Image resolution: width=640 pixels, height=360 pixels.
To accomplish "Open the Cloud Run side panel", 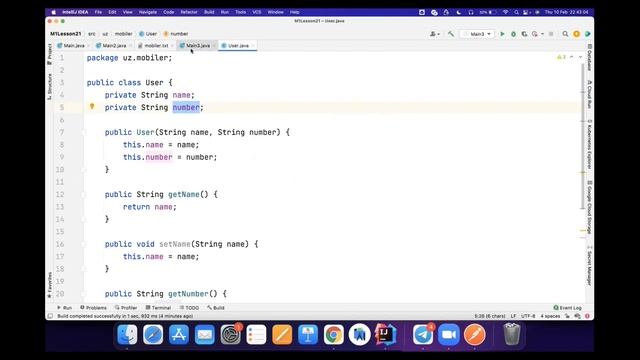I will pyautogui.click(x=589, y=94).
